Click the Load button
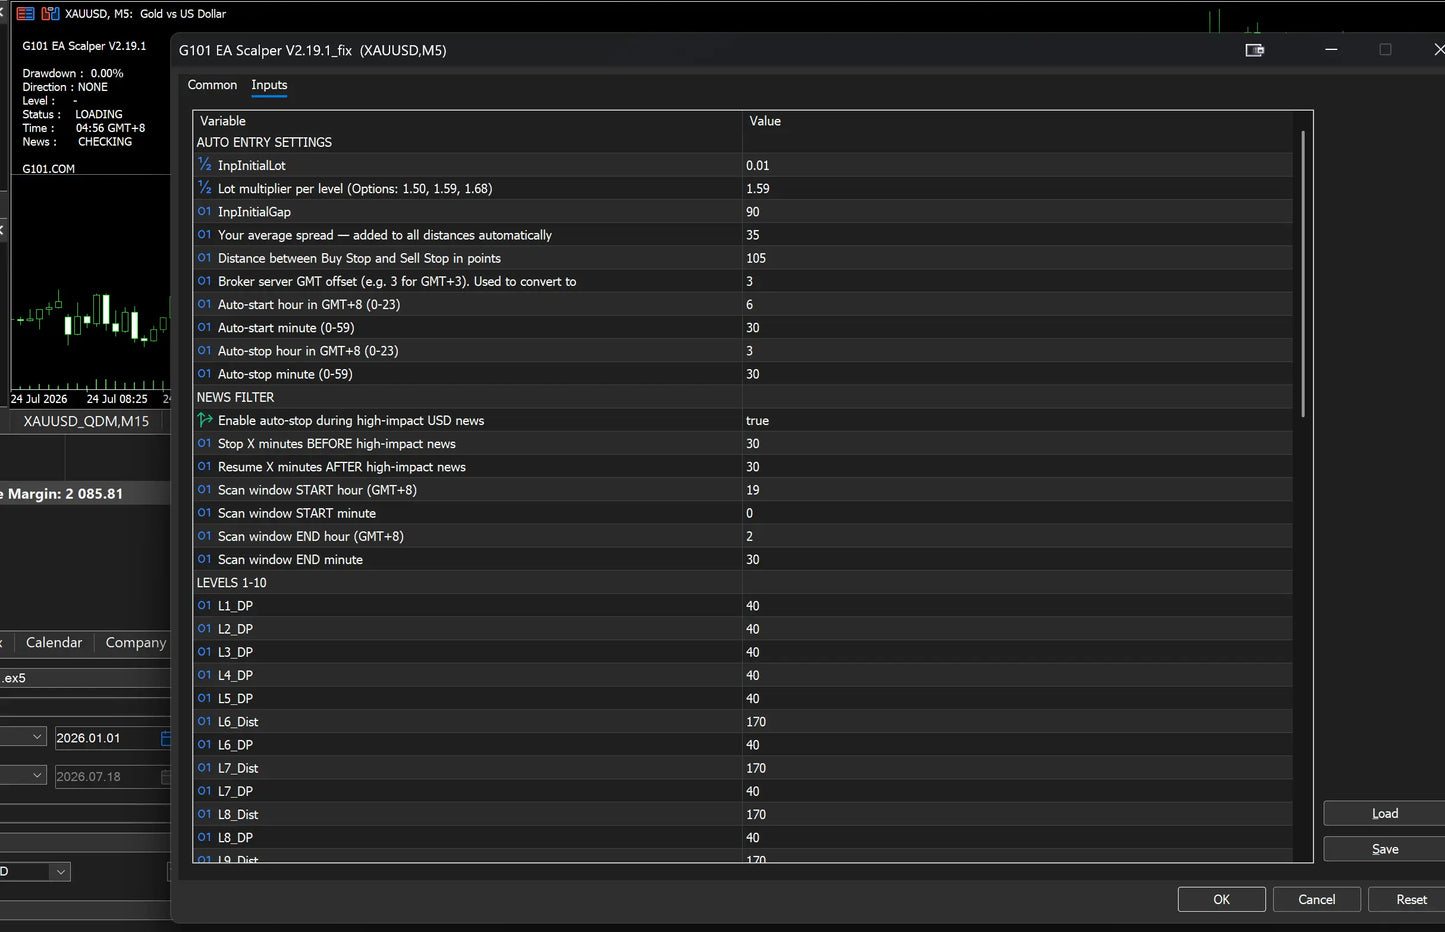This screenshot has height=932, width=1445. click(1385, 813)
